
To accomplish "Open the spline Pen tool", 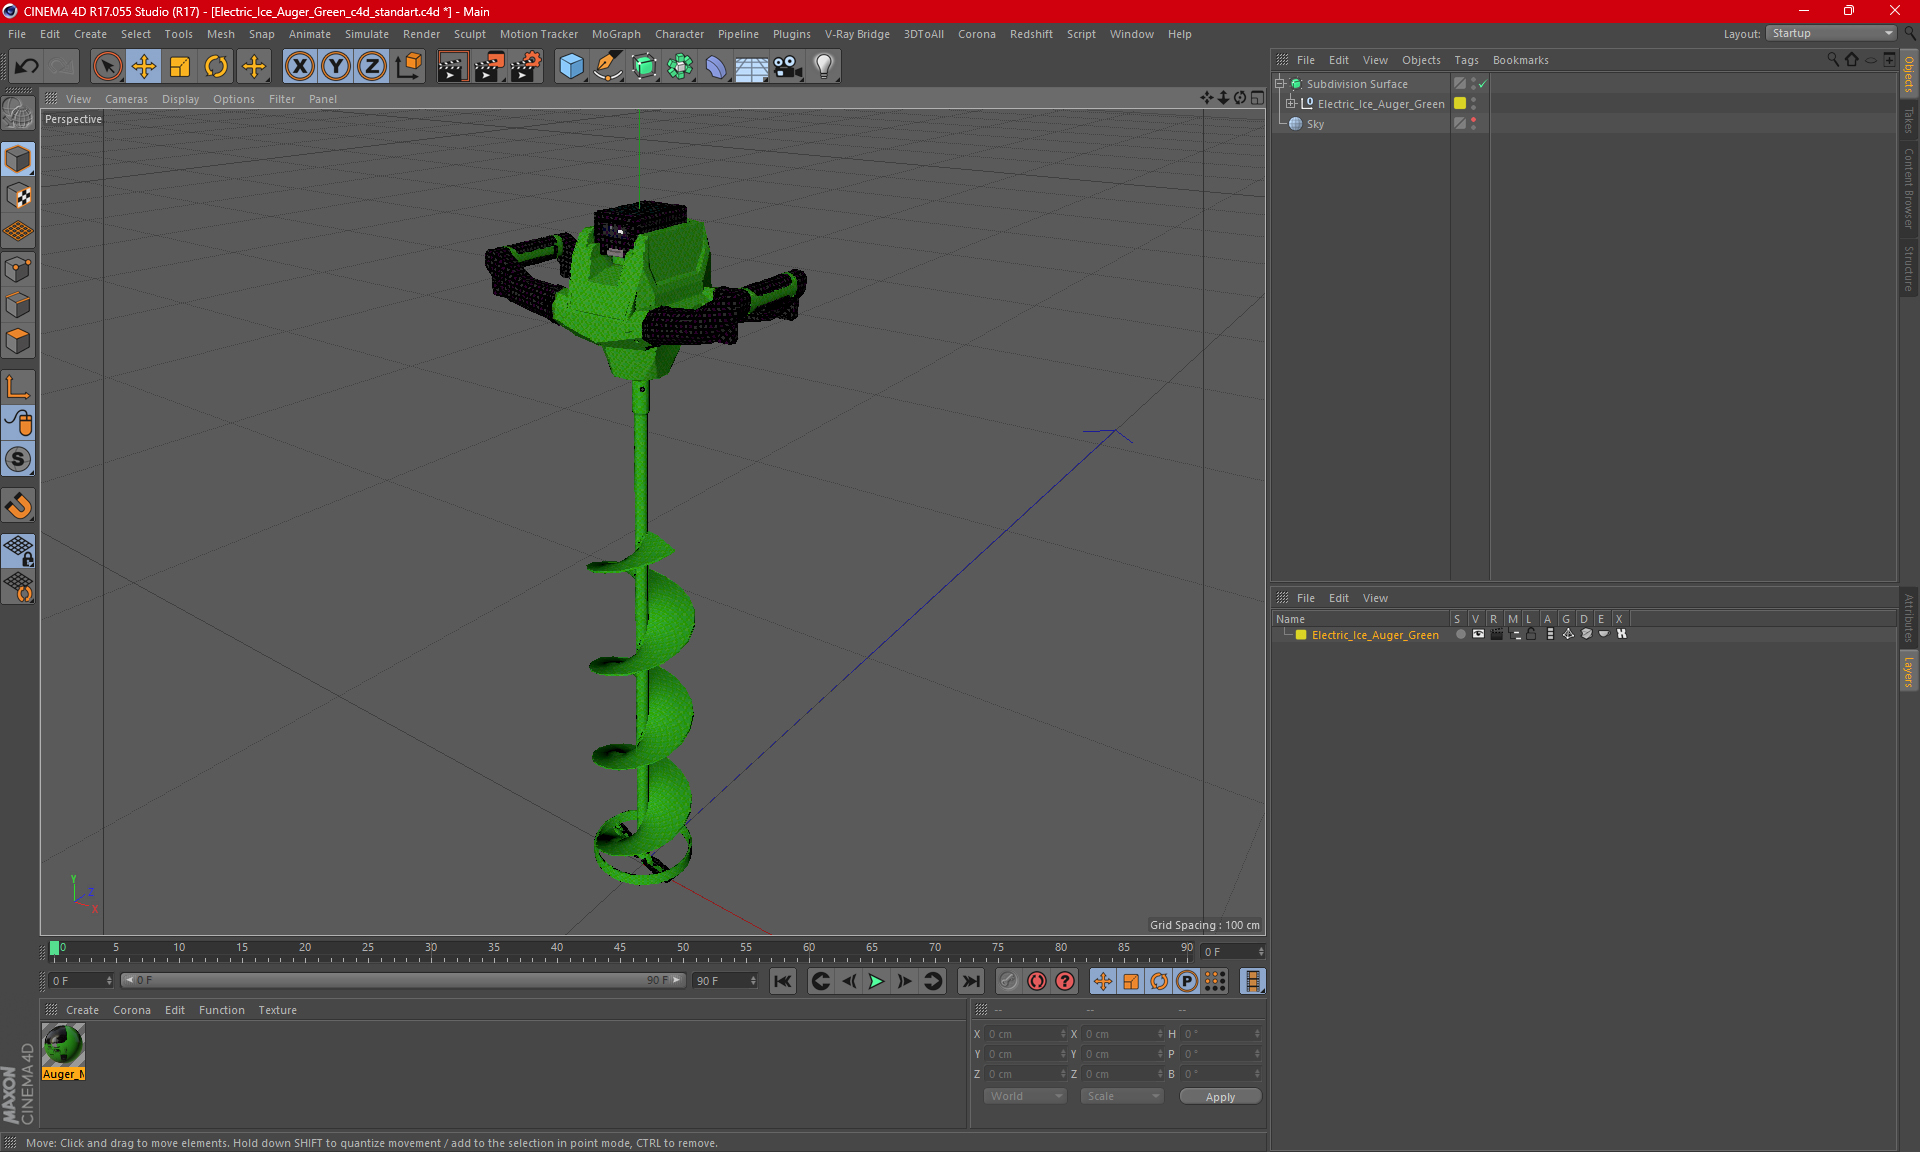I will coord(607,67).
